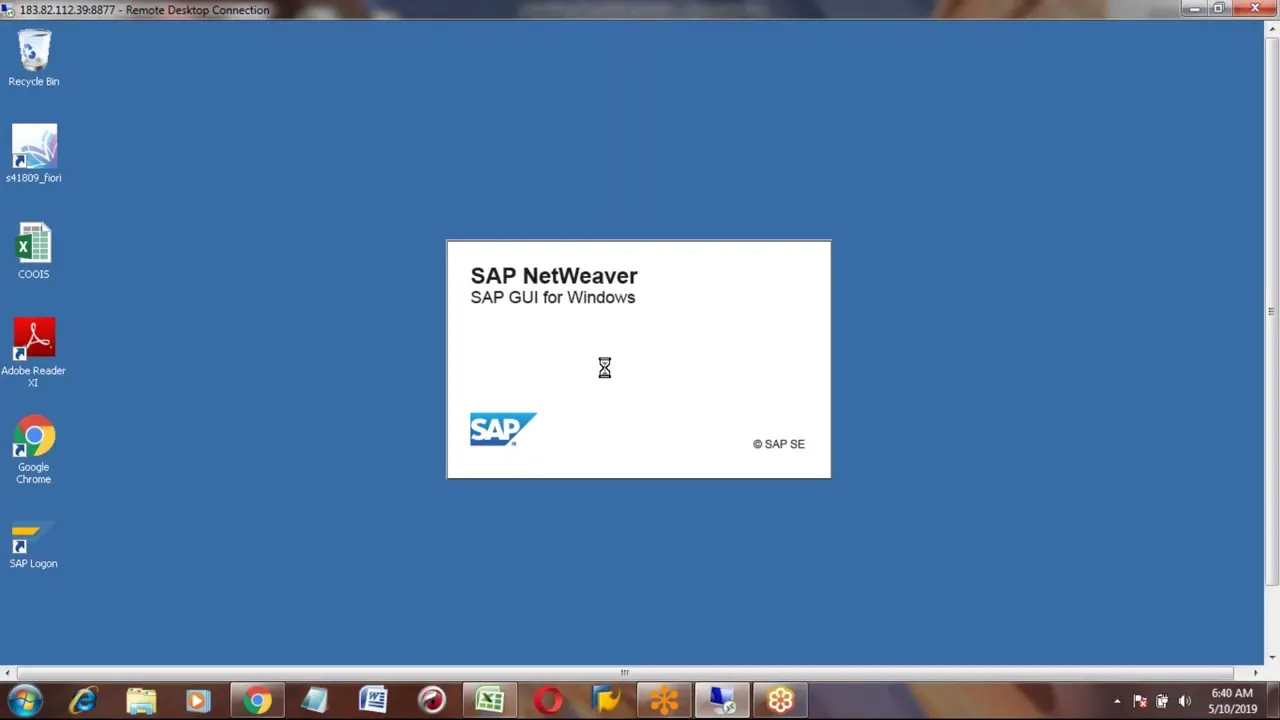Open the volume speaker tray icon
The height and width of the screenshot is (720, 1280).
(1185, 701)
